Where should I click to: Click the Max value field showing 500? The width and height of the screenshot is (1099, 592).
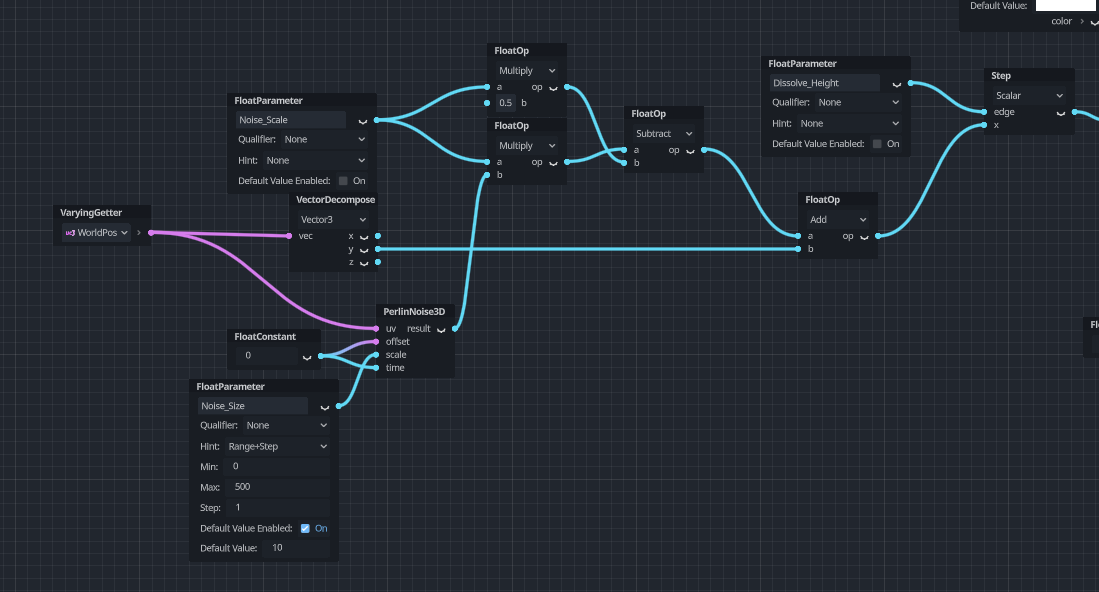pos(279,487)
